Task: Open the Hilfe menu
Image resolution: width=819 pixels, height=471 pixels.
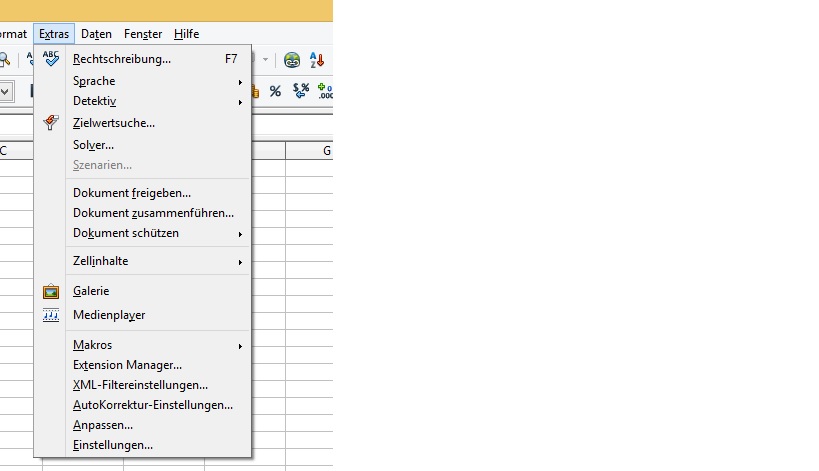Action: coord(186,34)
